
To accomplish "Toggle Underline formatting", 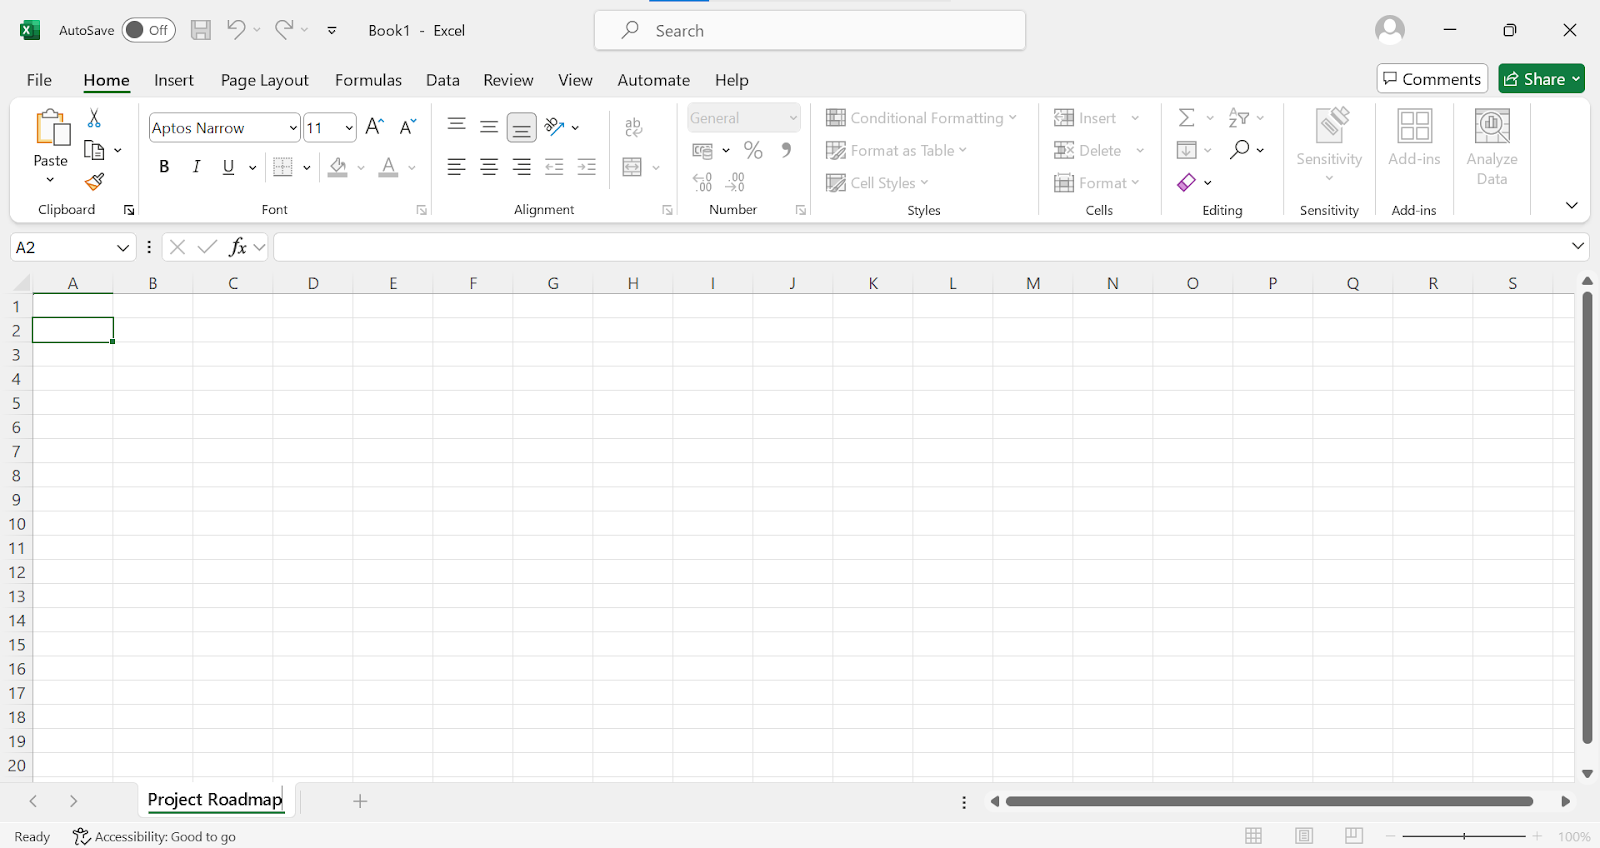I will pyautogui.click(x=229, y=167).
